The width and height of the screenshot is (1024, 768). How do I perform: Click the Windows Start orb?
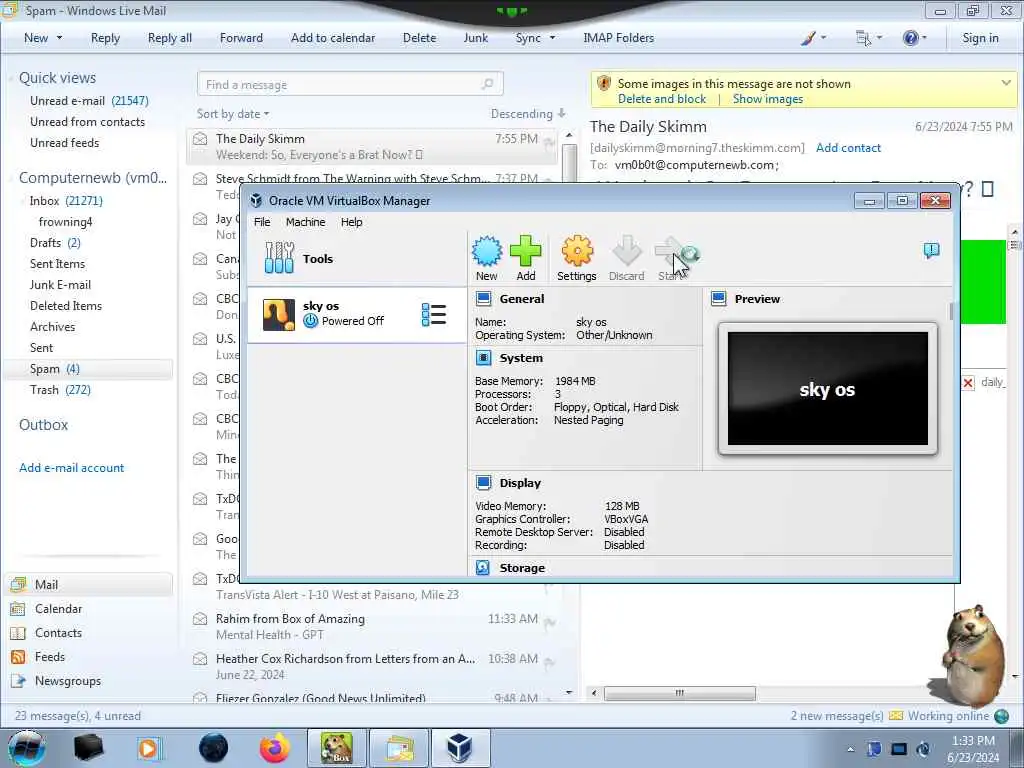[27, 748]
